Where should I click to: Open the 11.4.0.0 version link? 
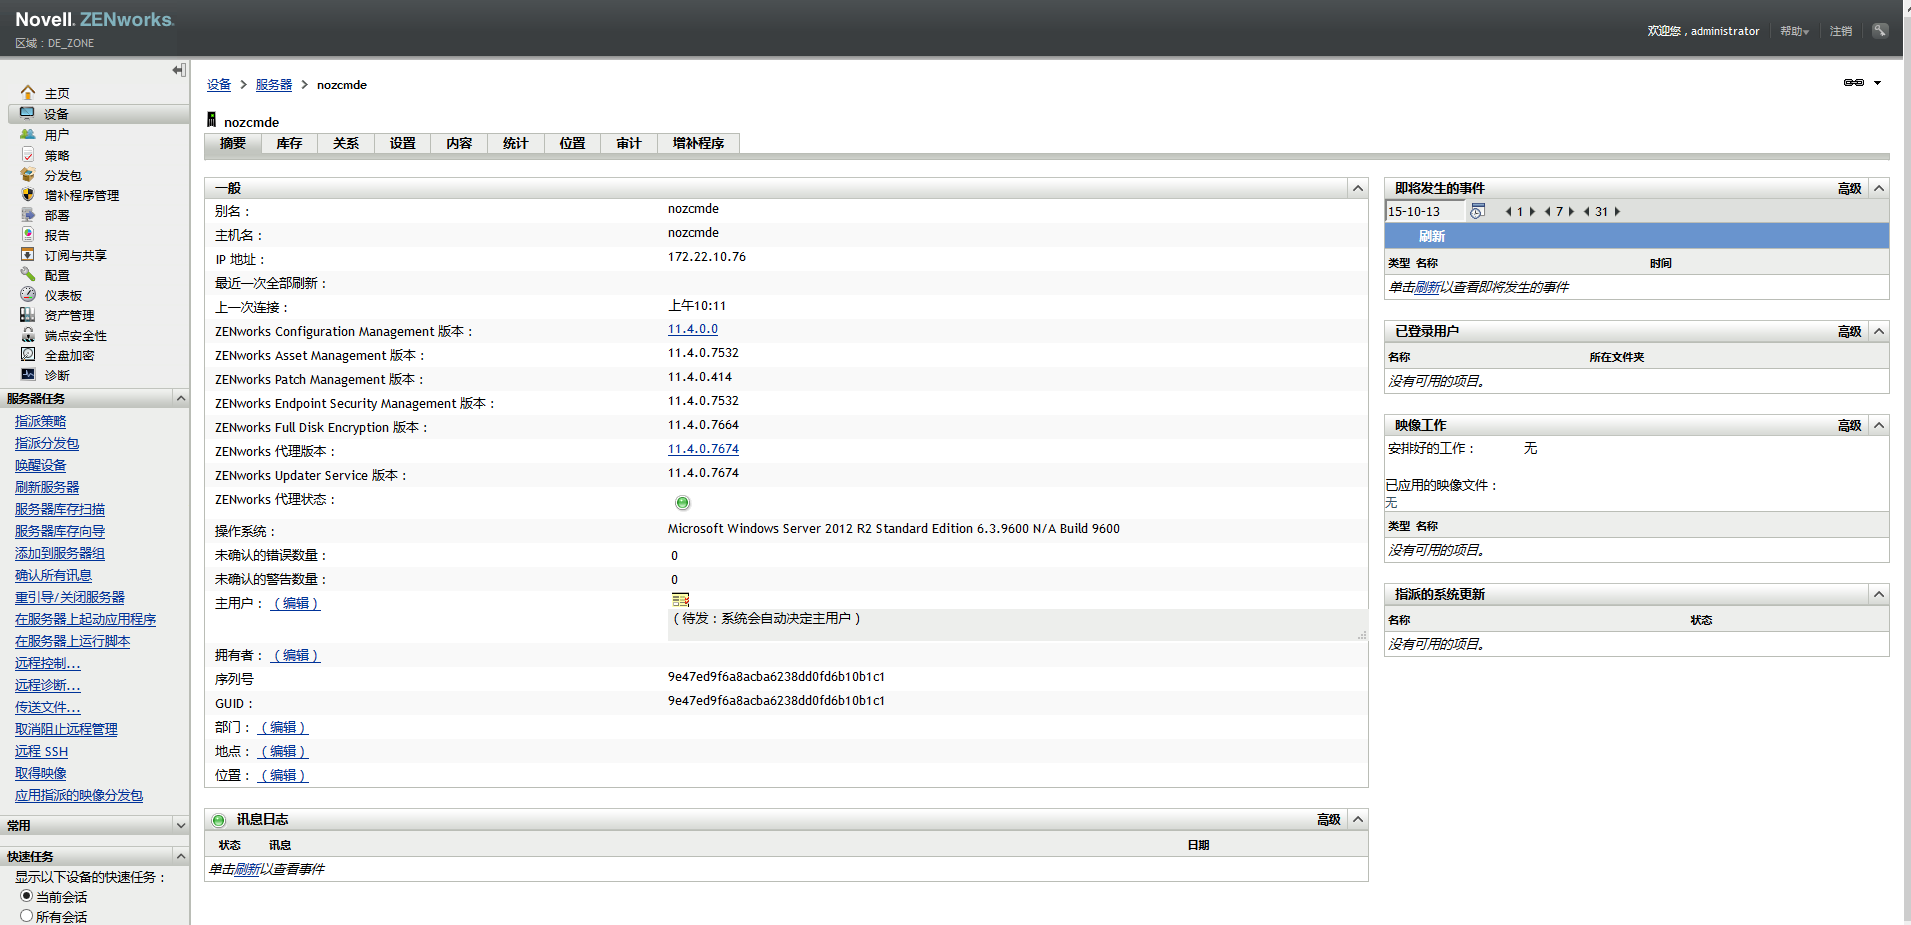click(x=693, y=329)
